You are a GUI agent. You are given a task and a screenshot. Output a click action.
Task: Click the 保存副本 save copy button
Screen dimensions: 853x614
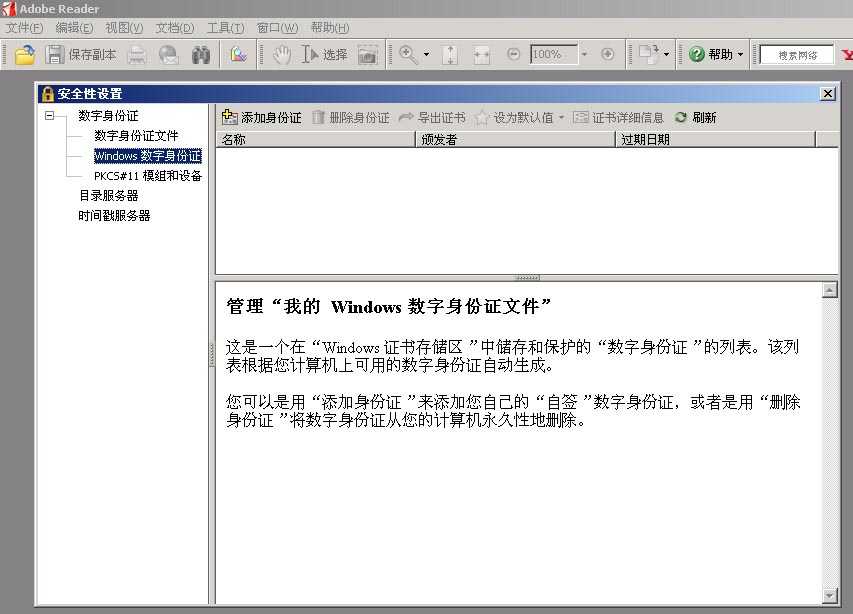[81, 54]
